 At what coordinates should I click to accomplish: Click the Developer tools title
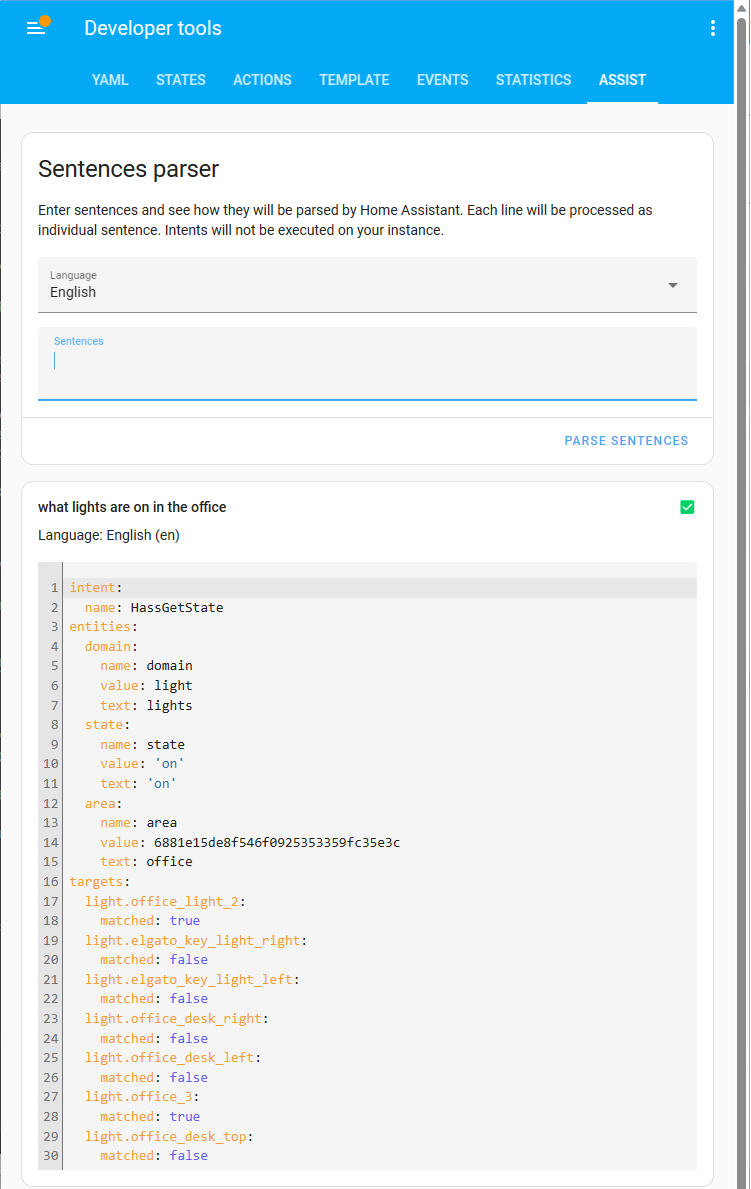pos(152,27)
